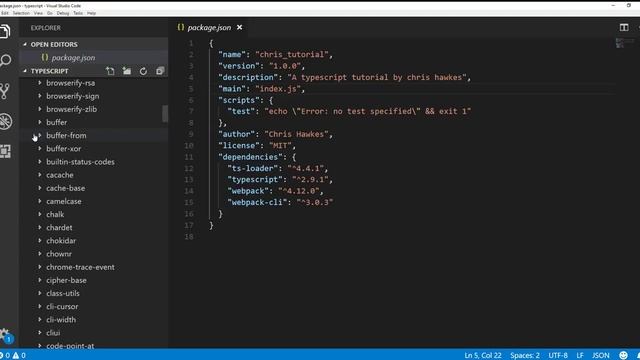Open the Go menu
The width and height of the screenshot is (640, 360).
pos(50,13)
